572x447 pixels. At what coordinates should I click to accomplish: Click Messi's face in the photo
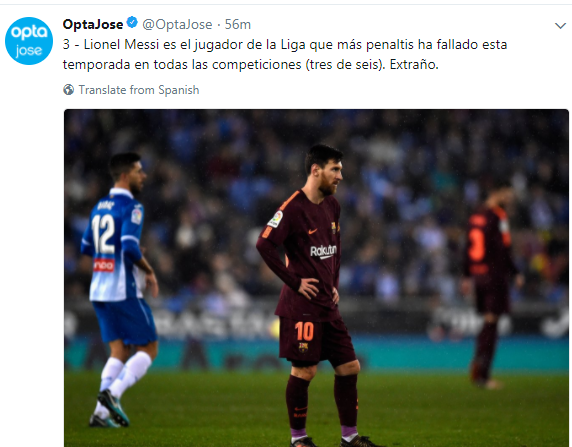(x=330, y=174)
